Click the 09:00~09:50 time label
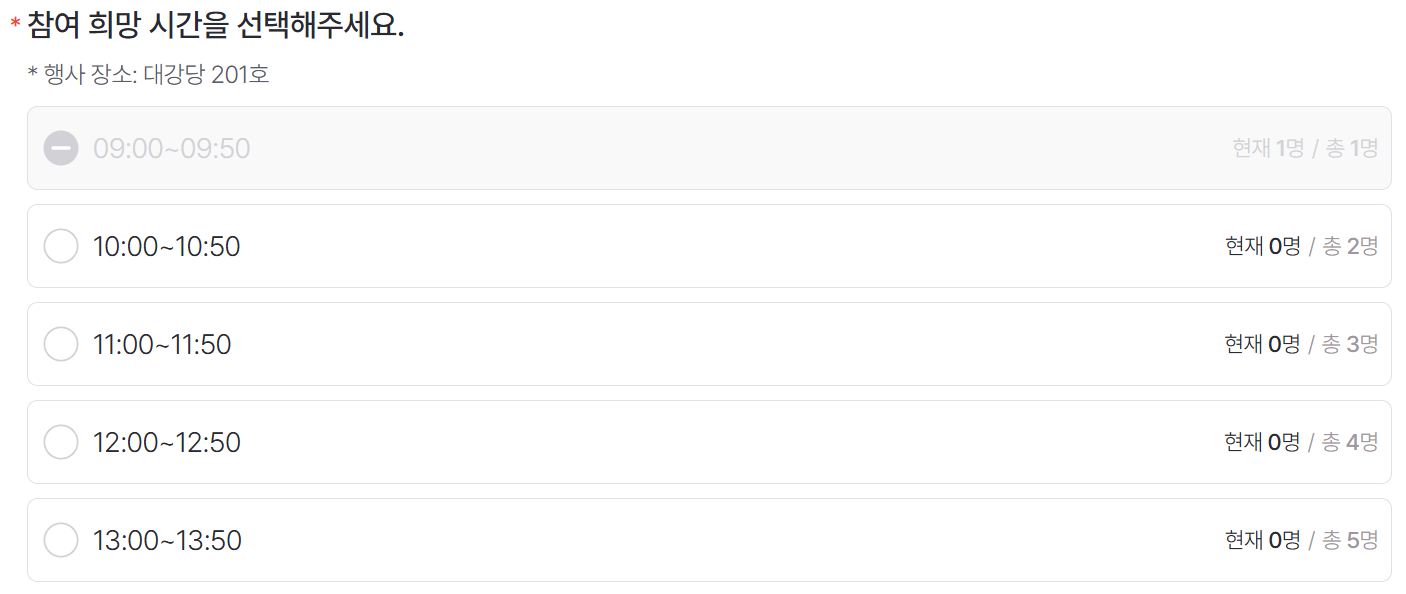This screenshot has height=594, width=1406. (171, 149)
